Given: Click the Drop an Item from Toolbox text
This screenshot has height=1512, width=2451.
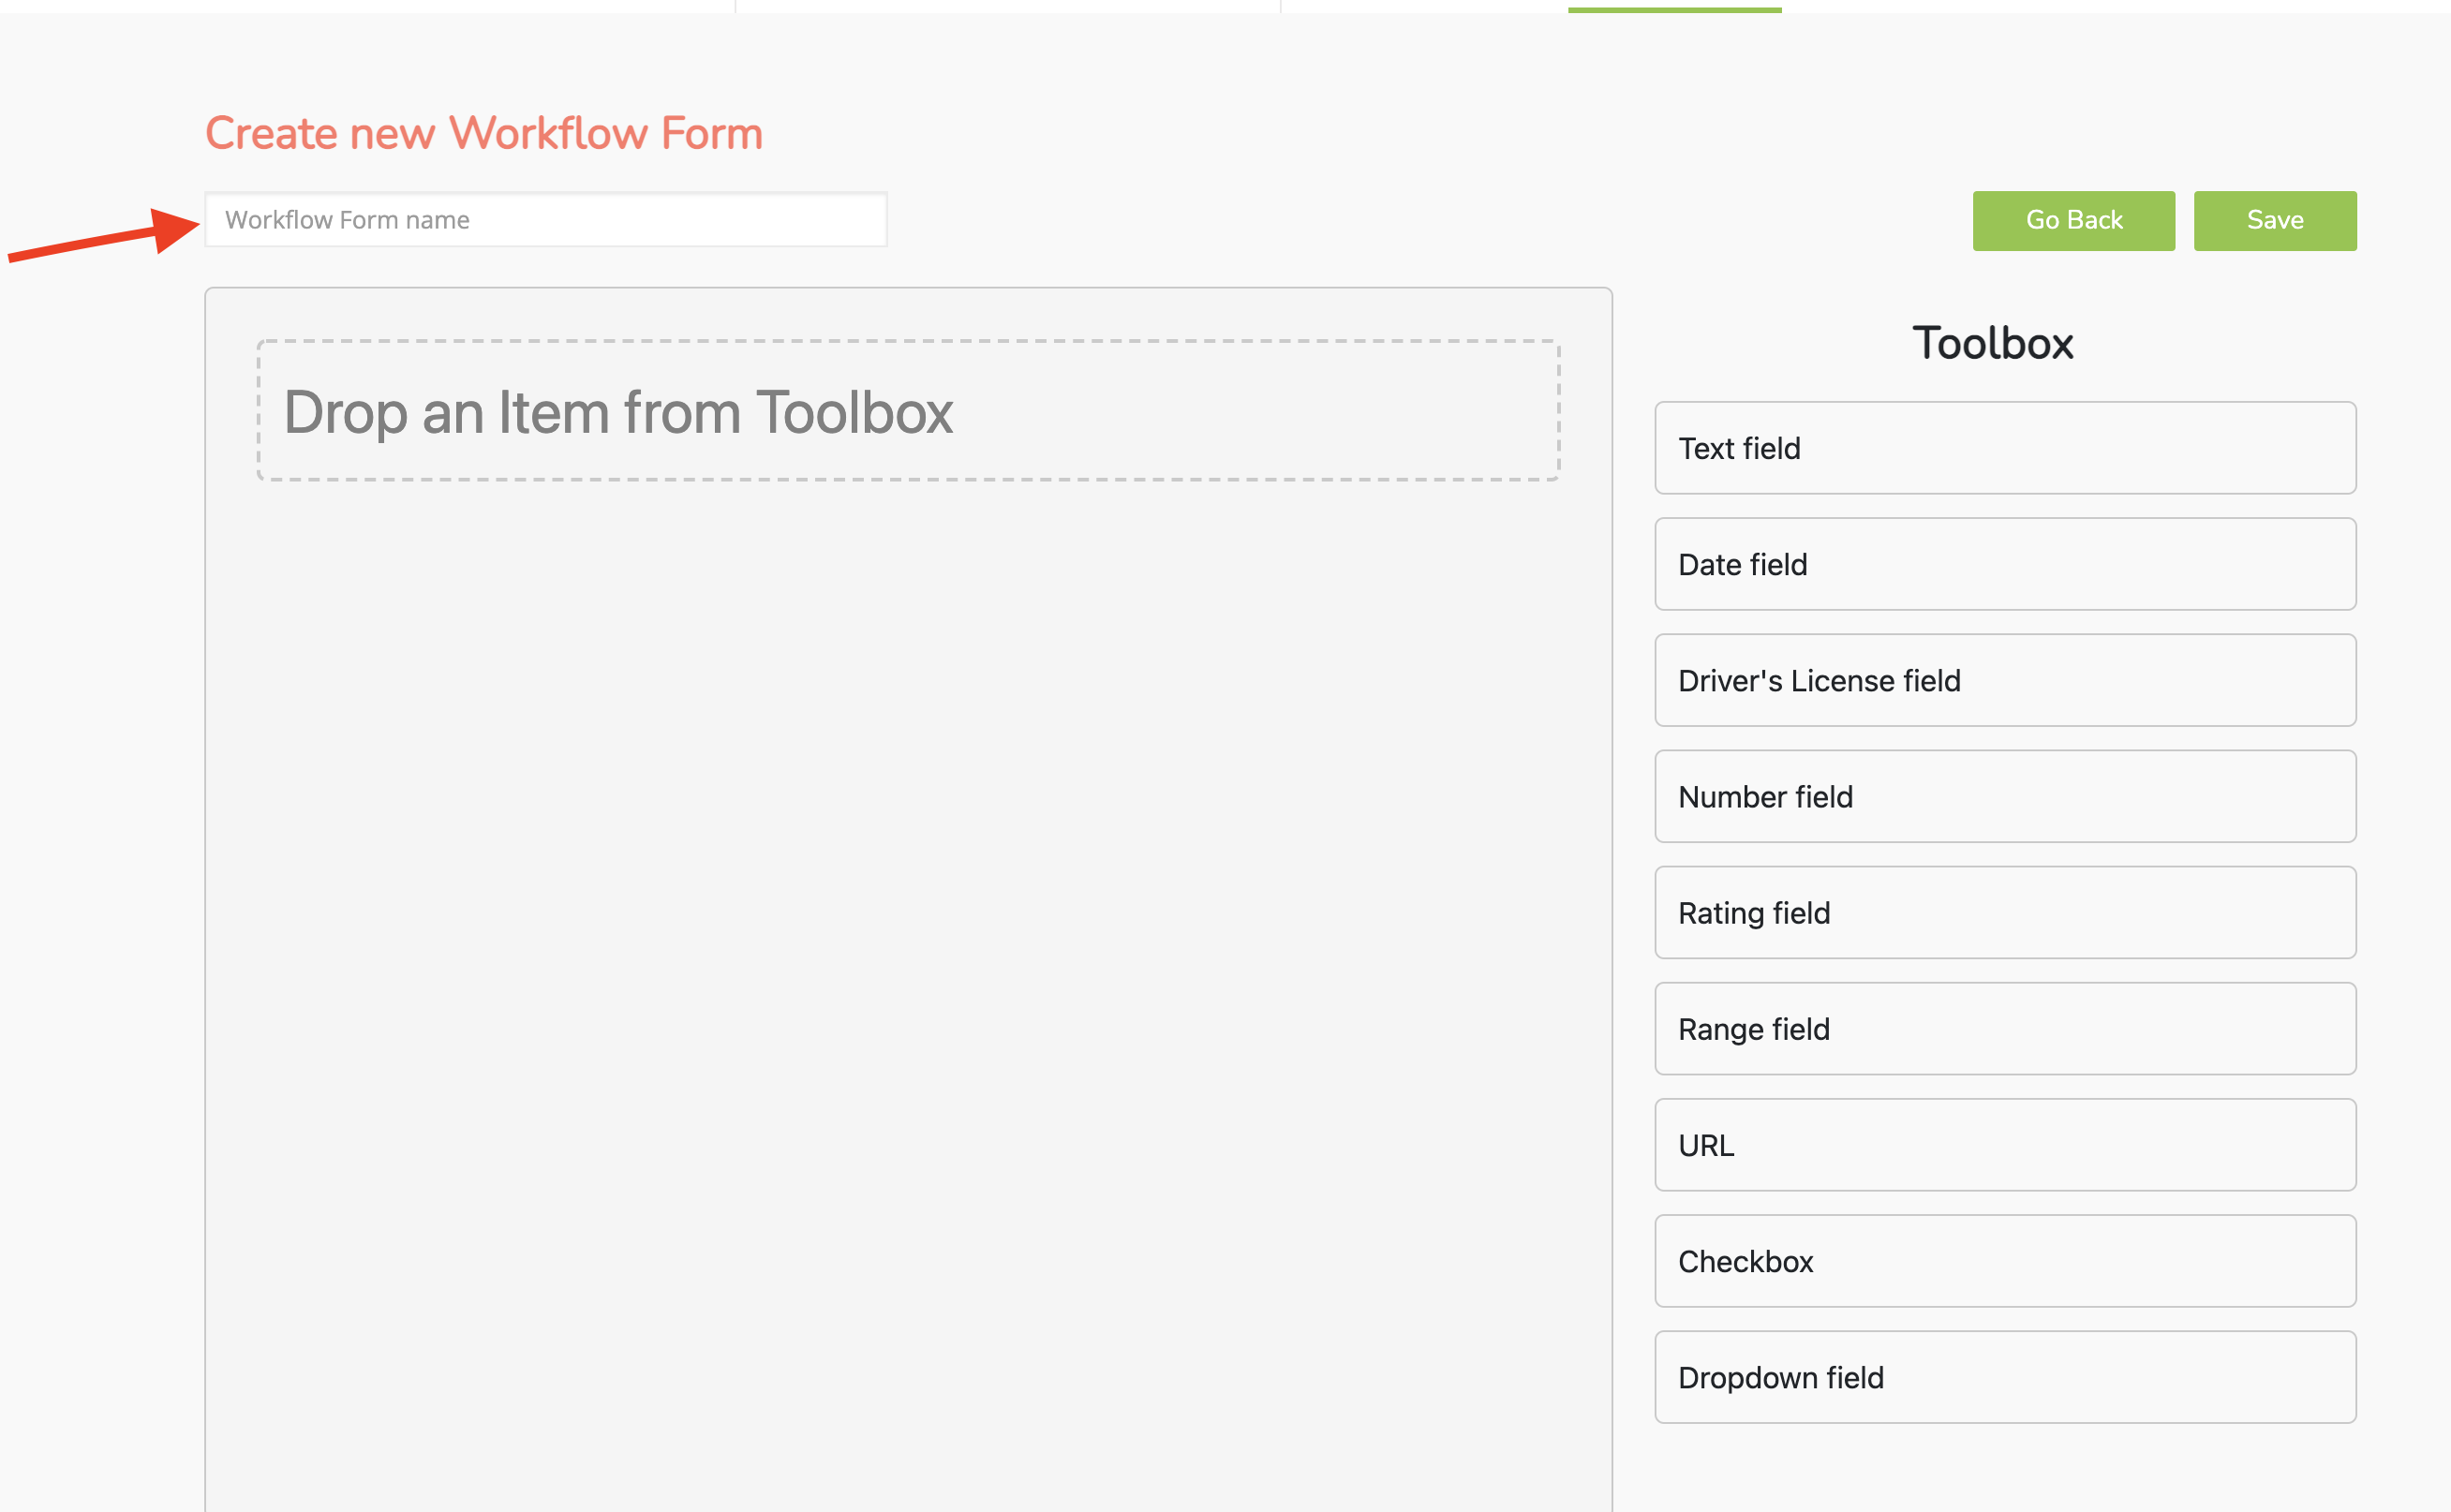Looking at the screenshot, I should point(618,412).
